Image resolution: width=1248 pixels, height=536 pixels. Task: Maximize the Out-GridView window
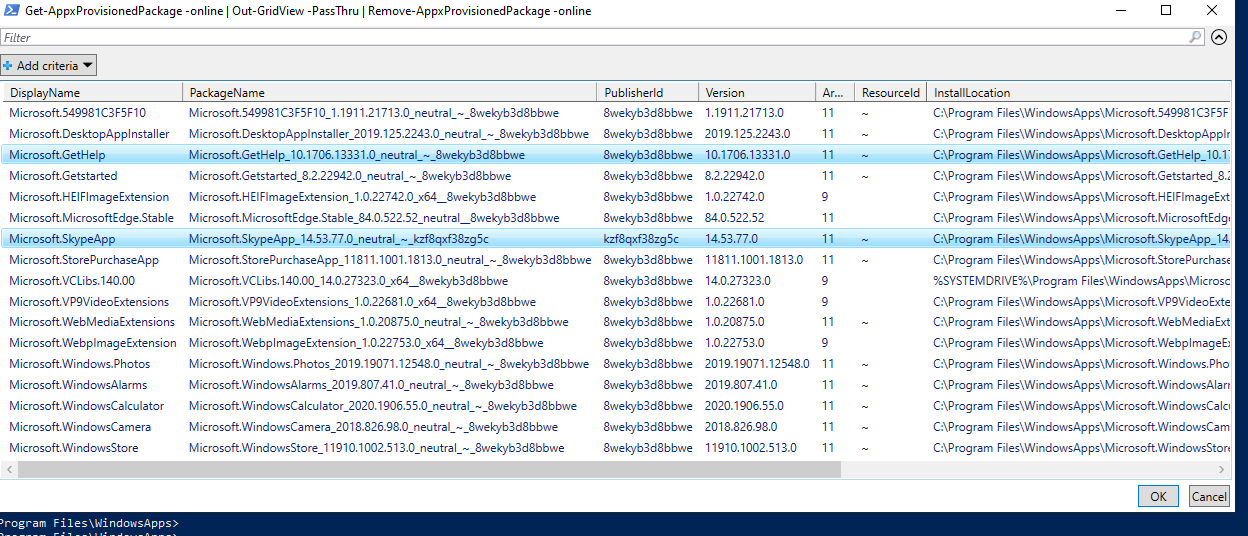1165,11
